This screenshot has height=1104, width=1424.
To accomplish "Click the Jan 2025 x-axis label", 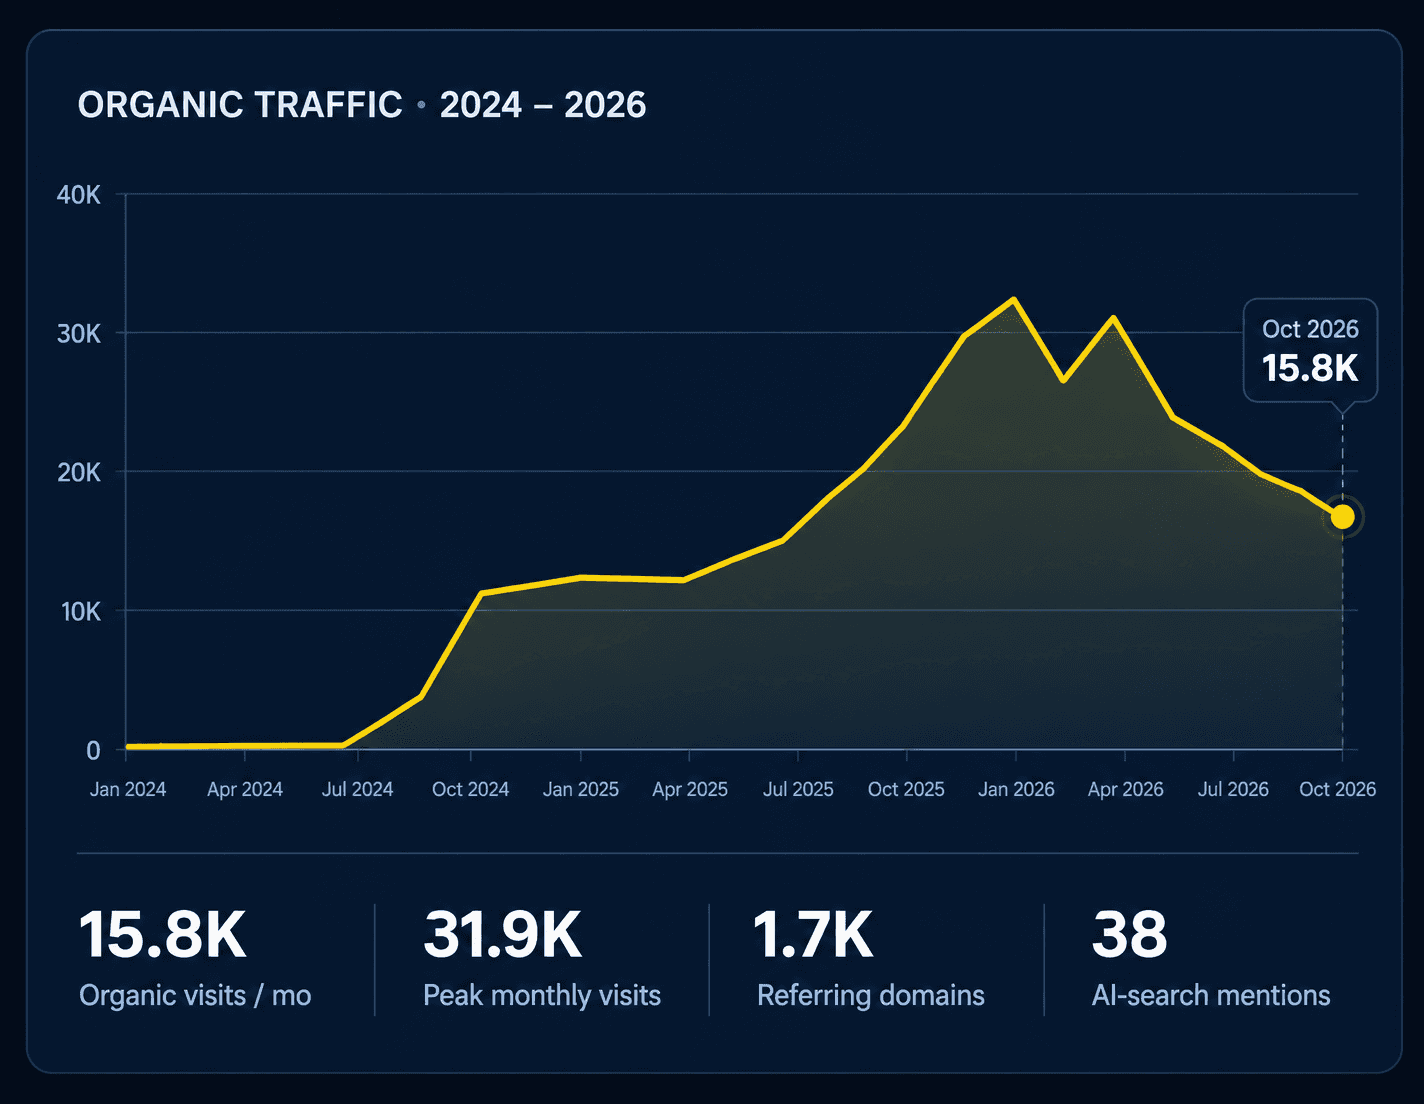I will point(581,789).
